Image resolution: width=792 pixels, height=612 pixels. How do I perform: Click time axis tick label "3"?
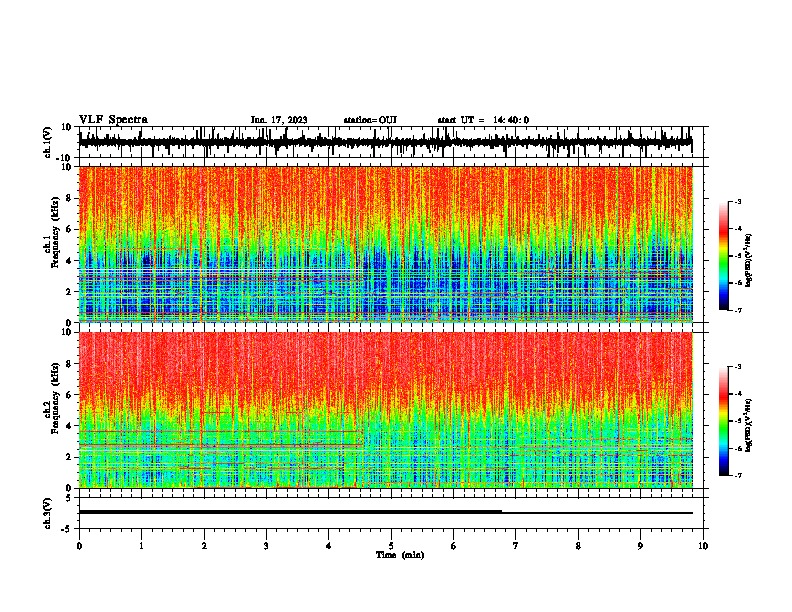pyautogui.click(x=266, y=546)
